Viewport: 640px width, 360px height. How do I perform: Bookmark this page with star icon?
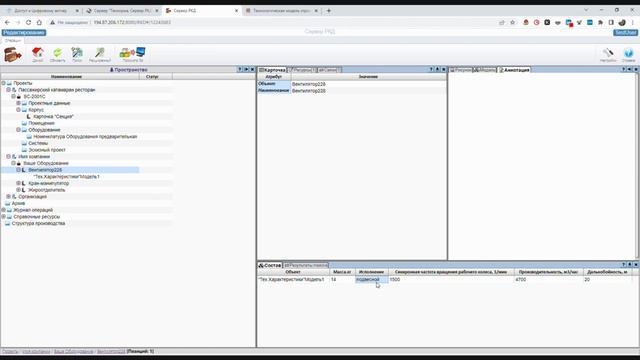click(513, 22)
